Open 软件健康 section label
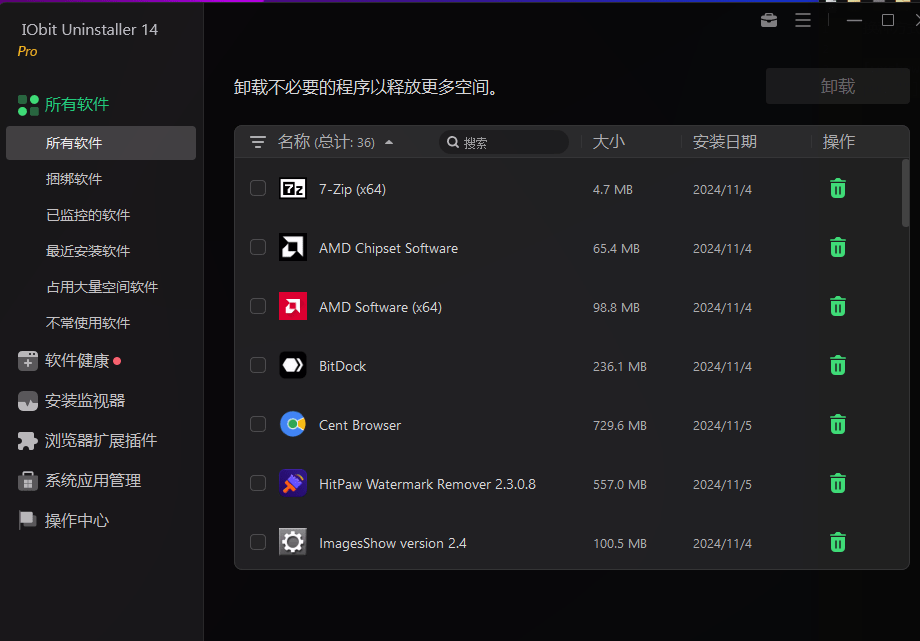The width and height of the screenshot is (920, 641). click(77, 360)
